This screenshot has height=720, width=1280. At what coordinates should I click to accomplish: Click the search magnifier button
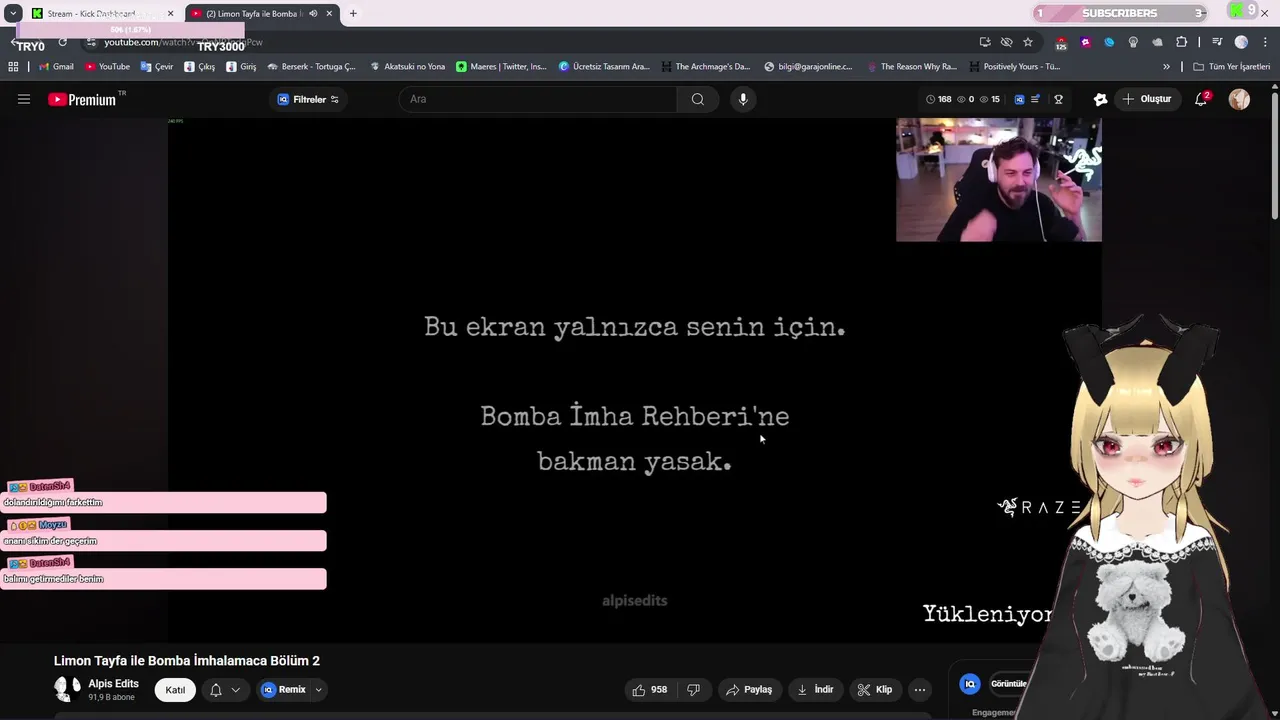[x=698, y=99]
